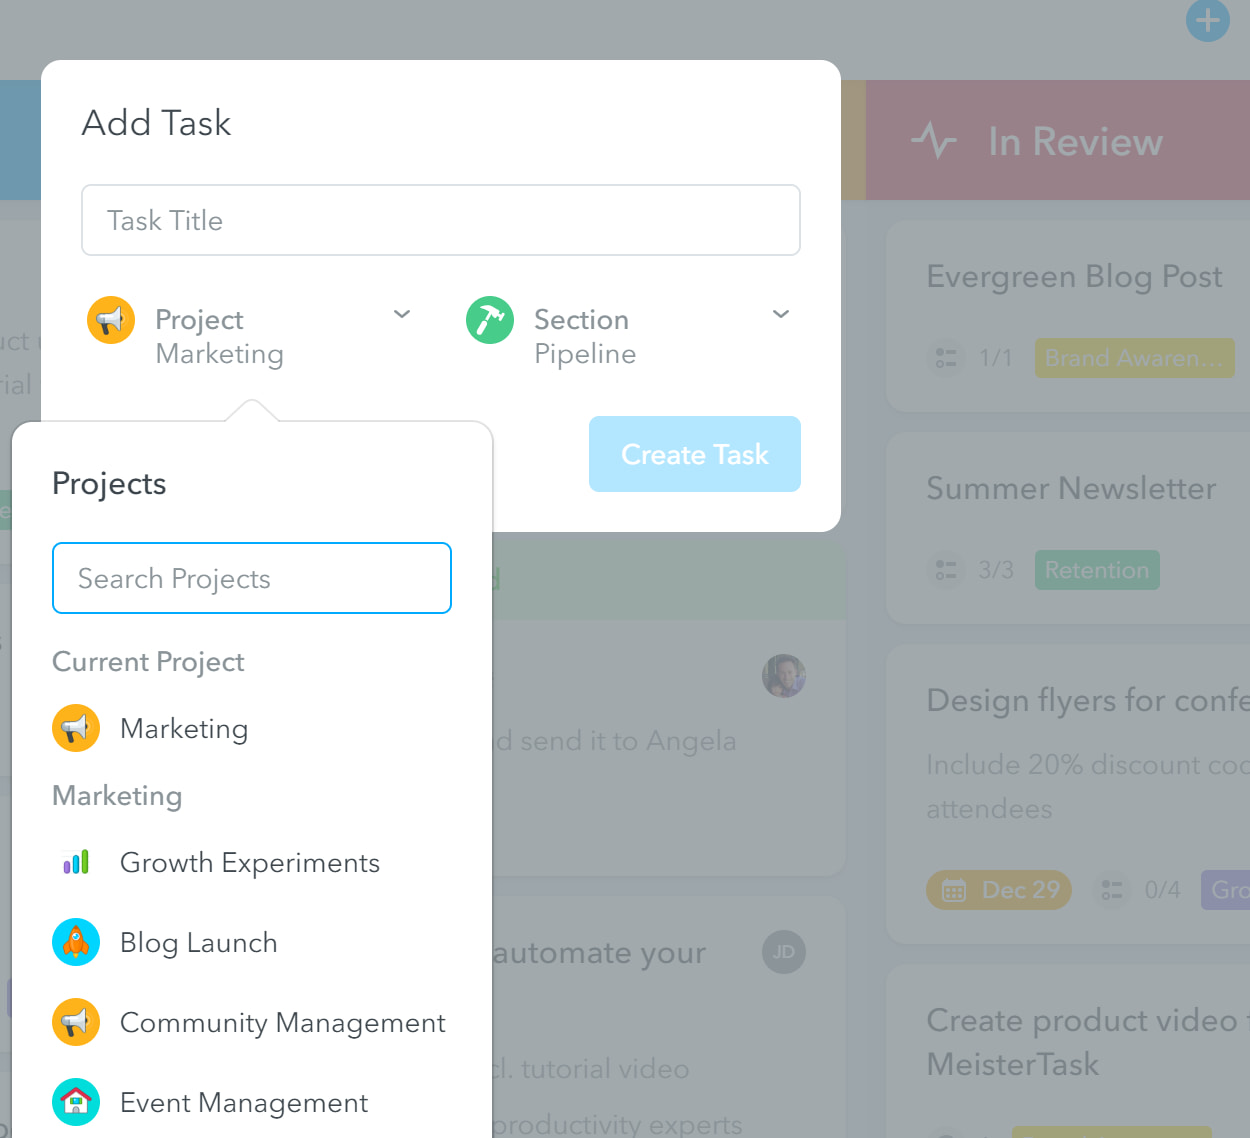Select the Blog Launch rocket icon
Viewport: 1250px width, 1138px height.
pos(76,942)
